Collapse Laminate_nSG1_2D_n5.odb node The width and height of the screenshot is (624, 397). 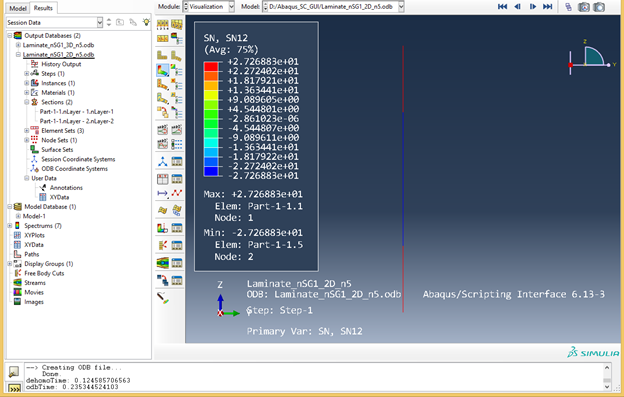click(18, 54)
